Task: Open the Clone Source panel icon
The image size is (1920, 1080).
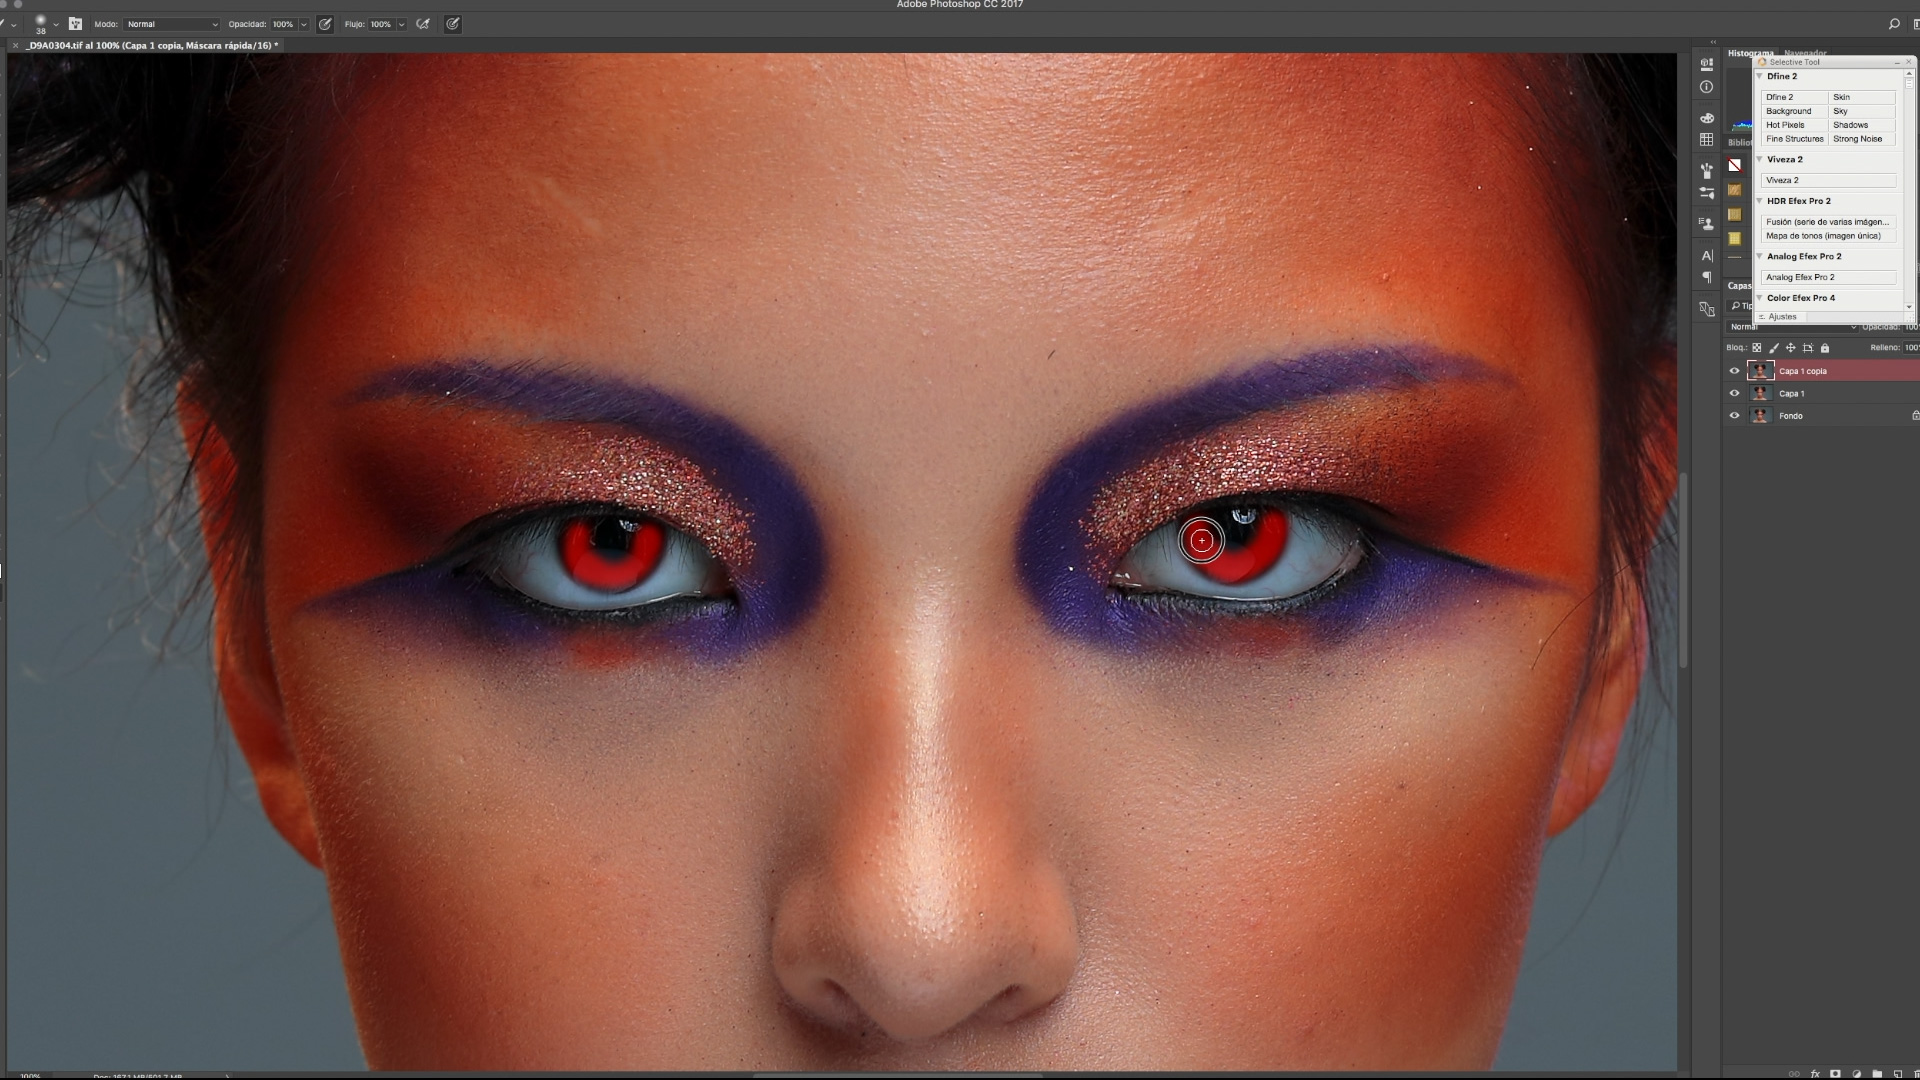Action: (1707, 224)
